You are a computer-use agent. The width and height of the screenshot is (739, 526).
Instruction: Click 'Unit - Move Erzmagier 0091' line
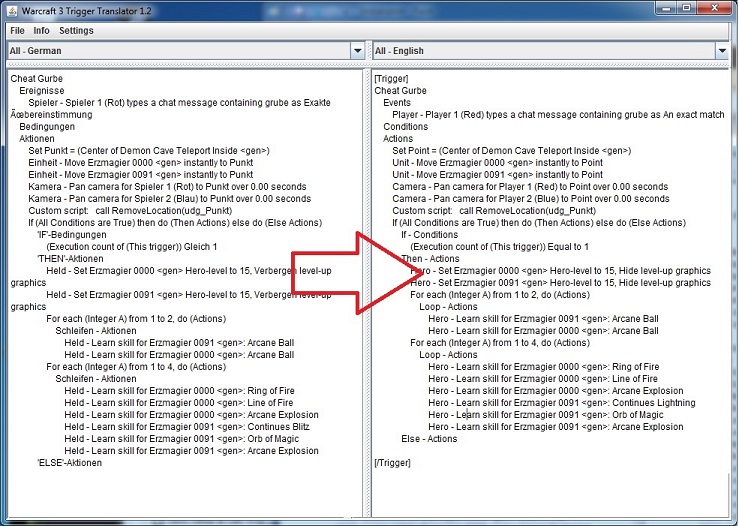pyautogui.click(x=498, y=175)
